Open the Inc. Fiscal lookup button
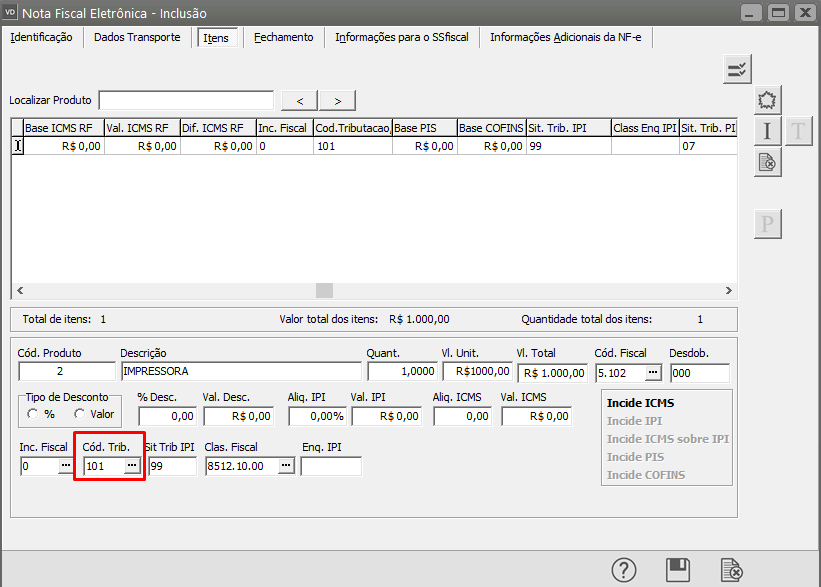 click(65, 466)
